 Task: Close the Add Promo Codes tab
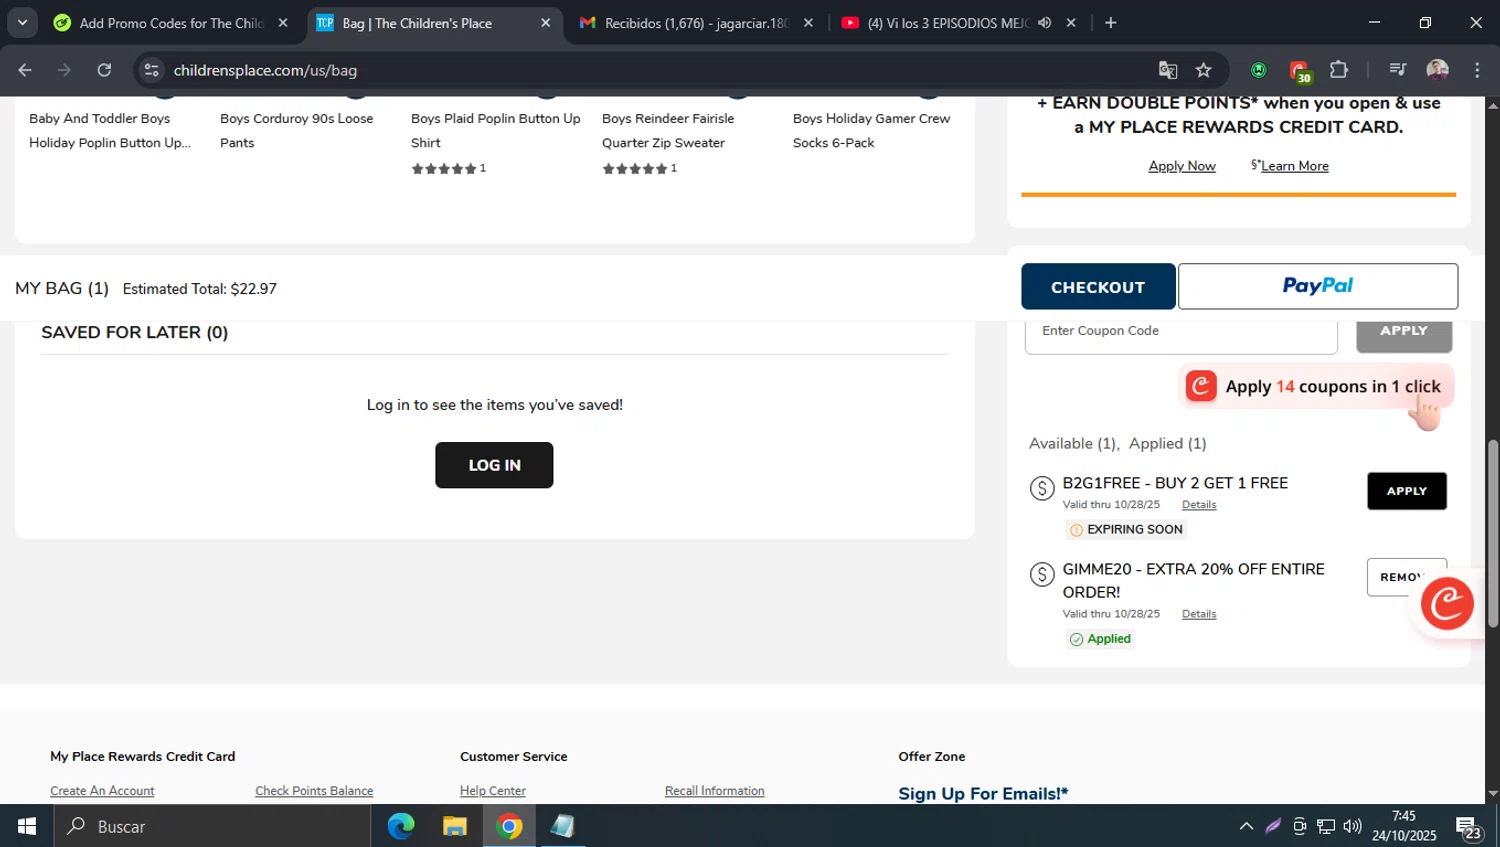pyautogui.click(x=283, y=23)
